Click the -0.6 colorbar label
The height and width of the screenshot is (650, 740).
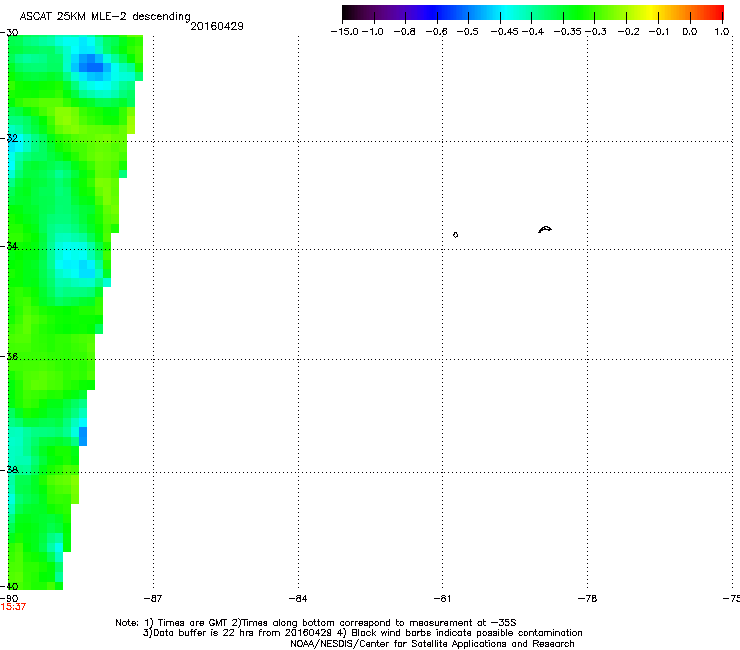click(x=436, y=32)
